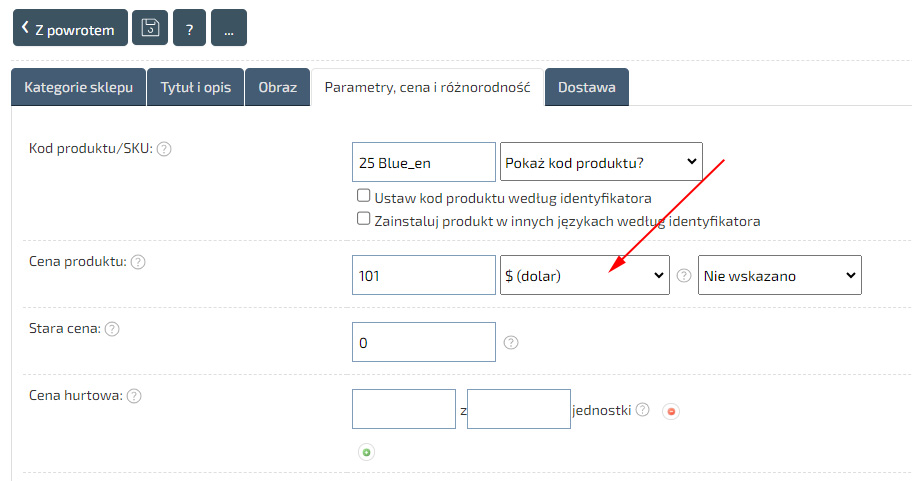Remove wholesale price row with red icon
912x481 pixels.
(671, 411)
